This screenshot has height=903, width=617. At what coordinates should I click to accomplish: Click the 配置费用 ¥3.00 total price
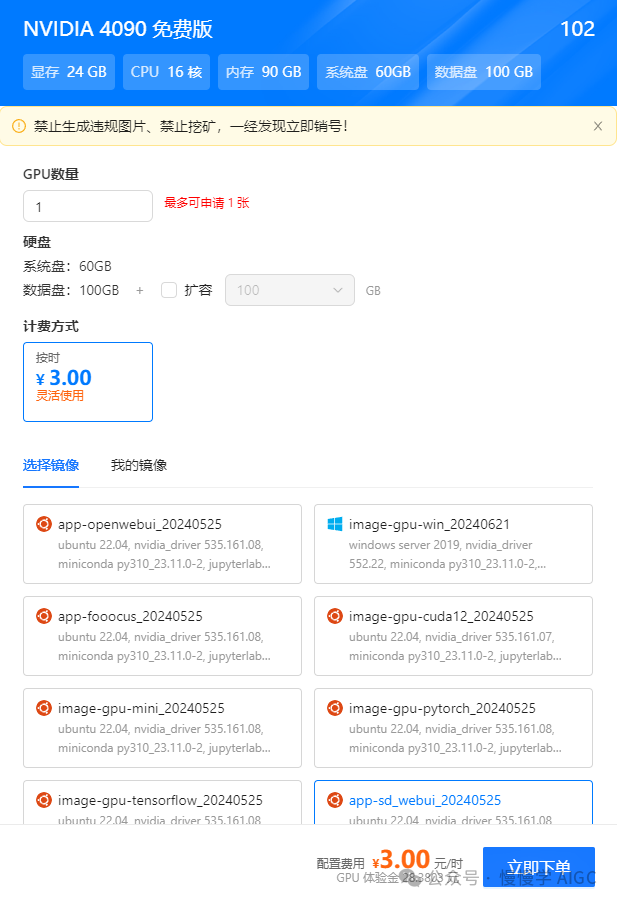(389, 862)
